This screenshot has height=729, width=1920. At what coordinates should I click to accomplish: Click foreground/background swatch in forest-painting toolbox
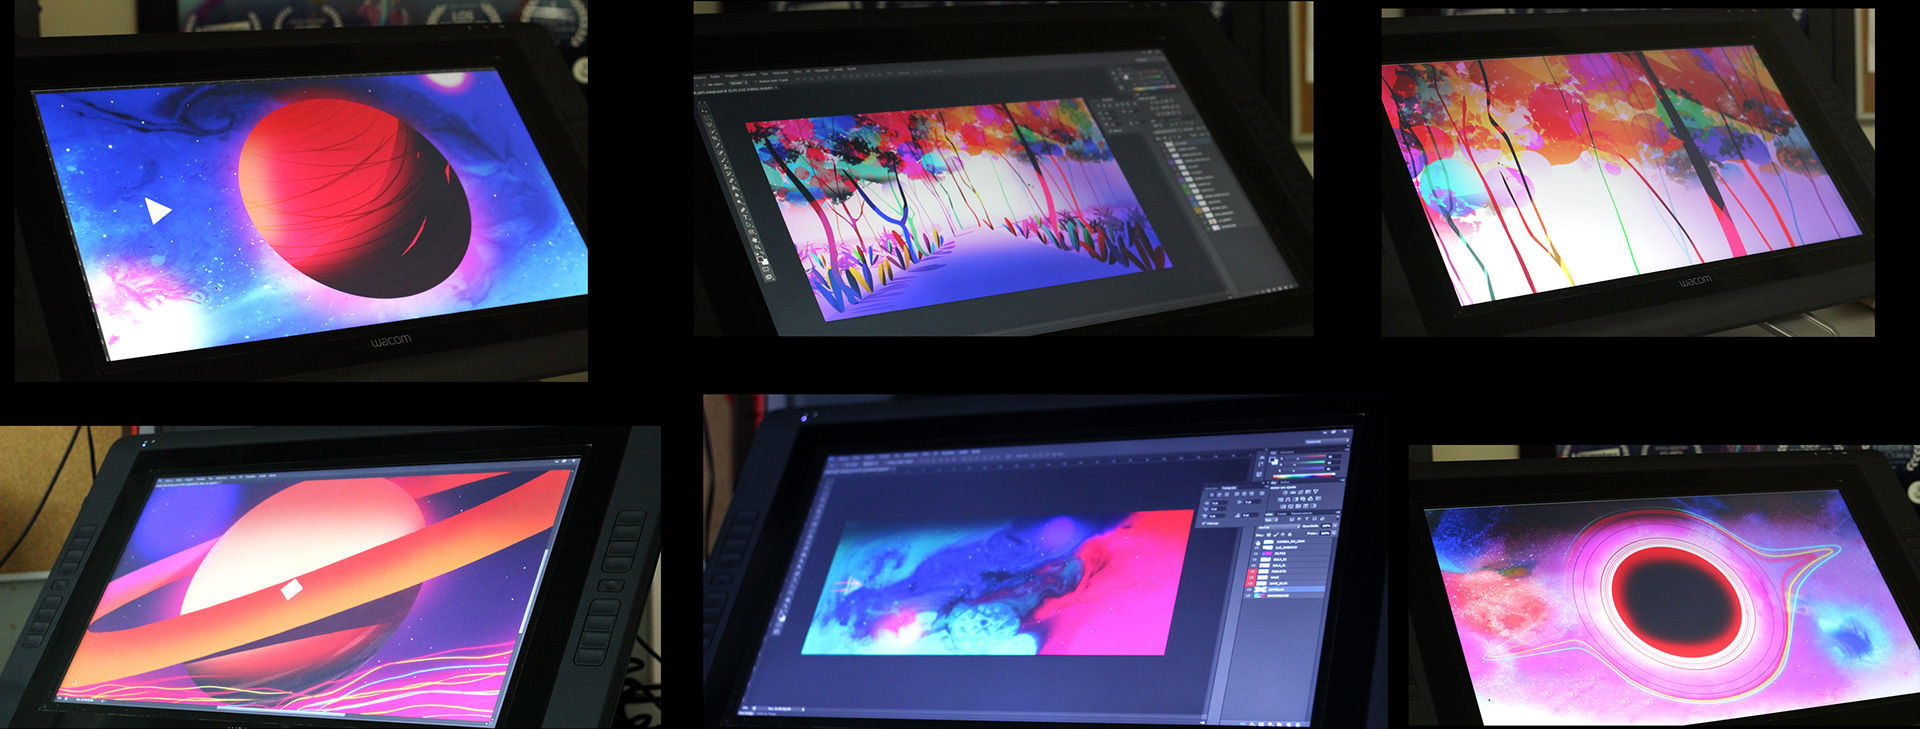tap(762, 260)
